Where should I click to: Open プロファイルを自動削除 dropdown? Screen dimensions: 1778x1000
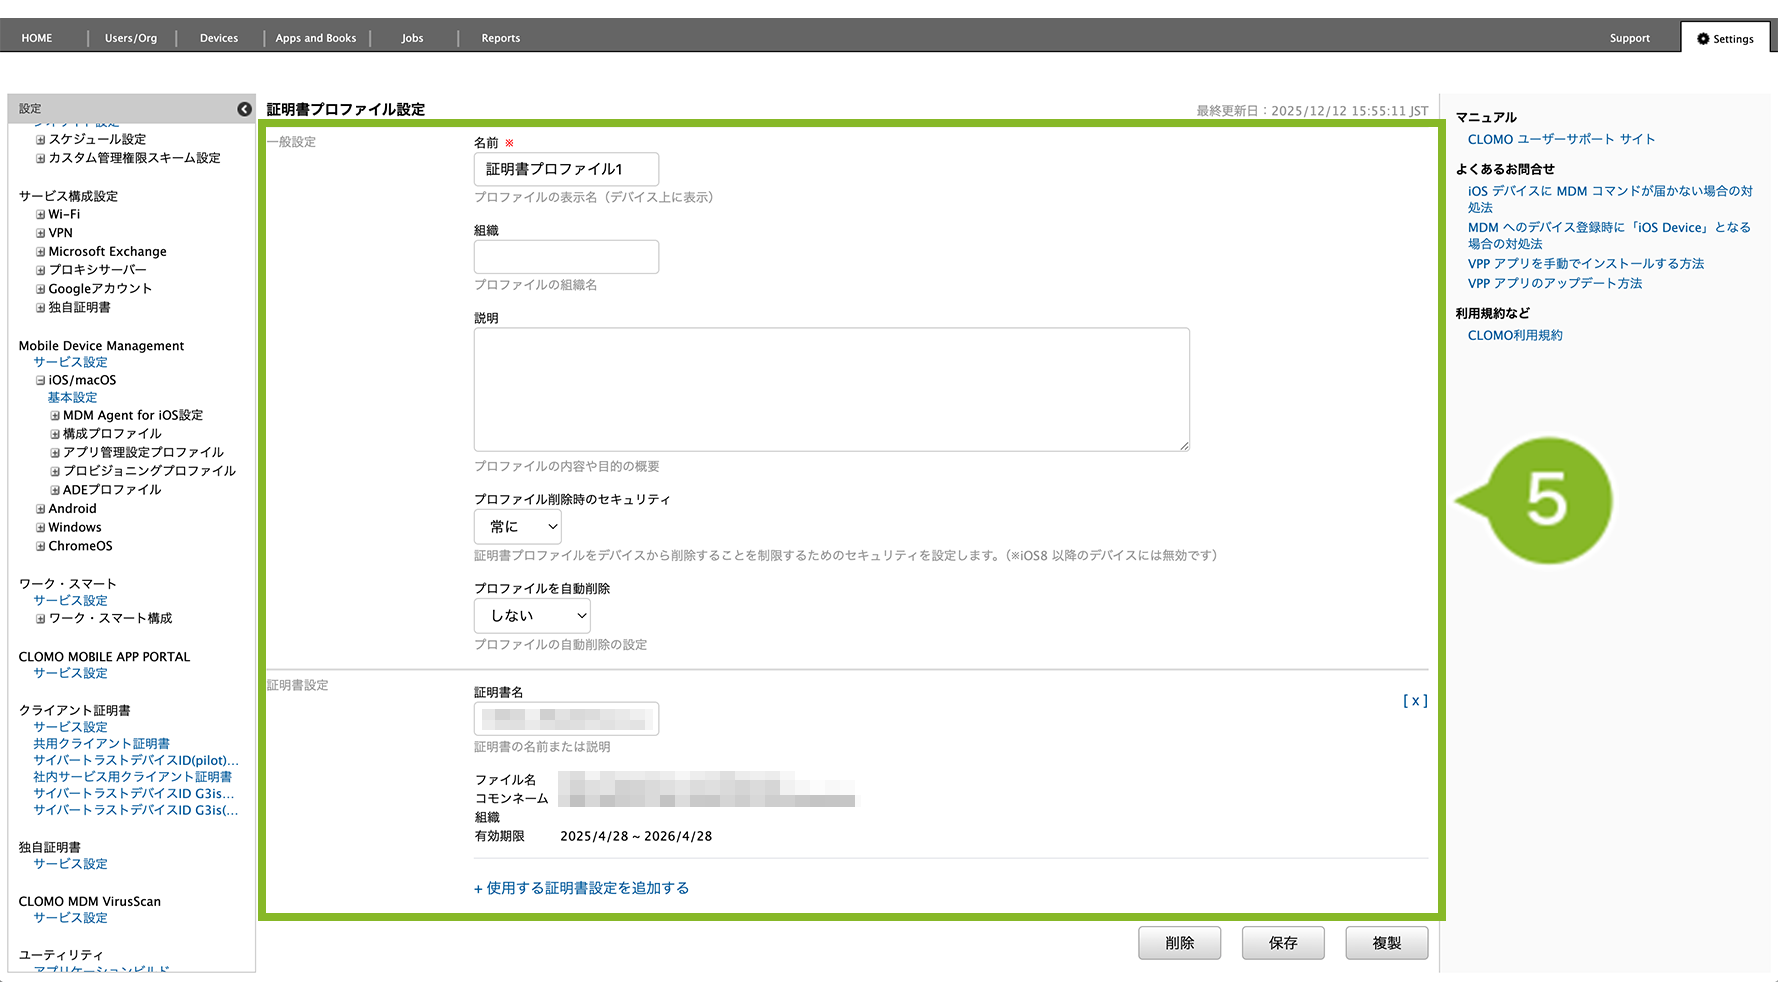532,616
